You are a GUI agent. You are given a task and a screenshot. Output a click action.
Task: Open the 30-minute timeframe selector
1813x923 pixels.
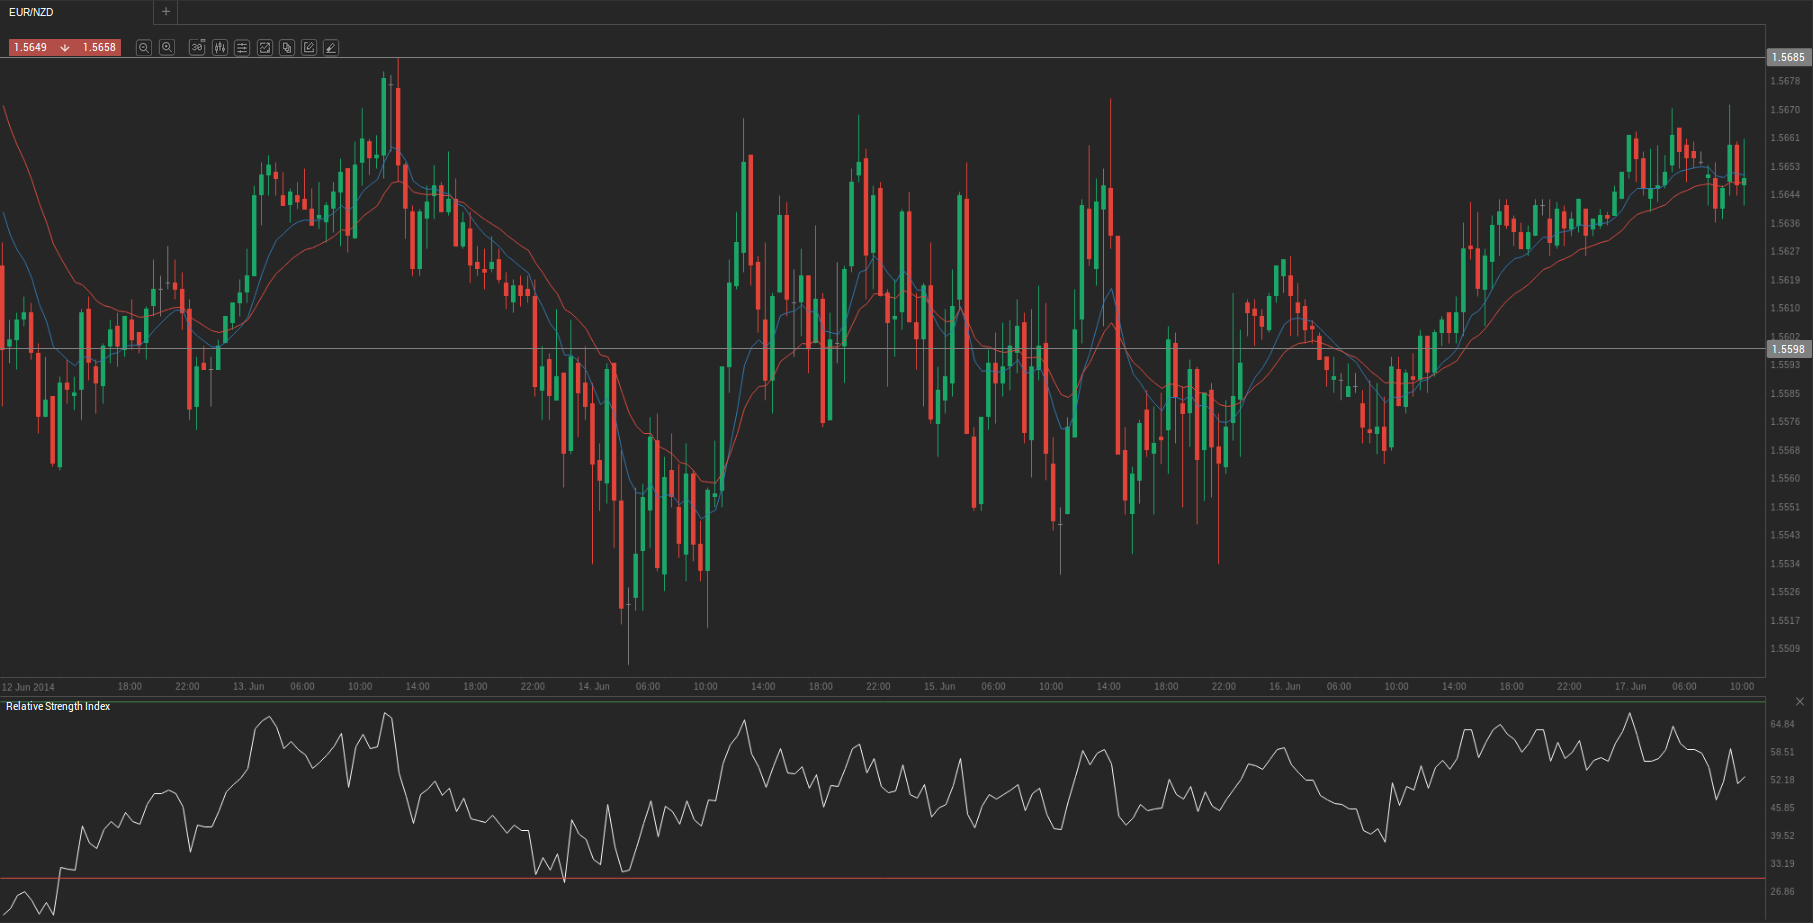point(197,47)
